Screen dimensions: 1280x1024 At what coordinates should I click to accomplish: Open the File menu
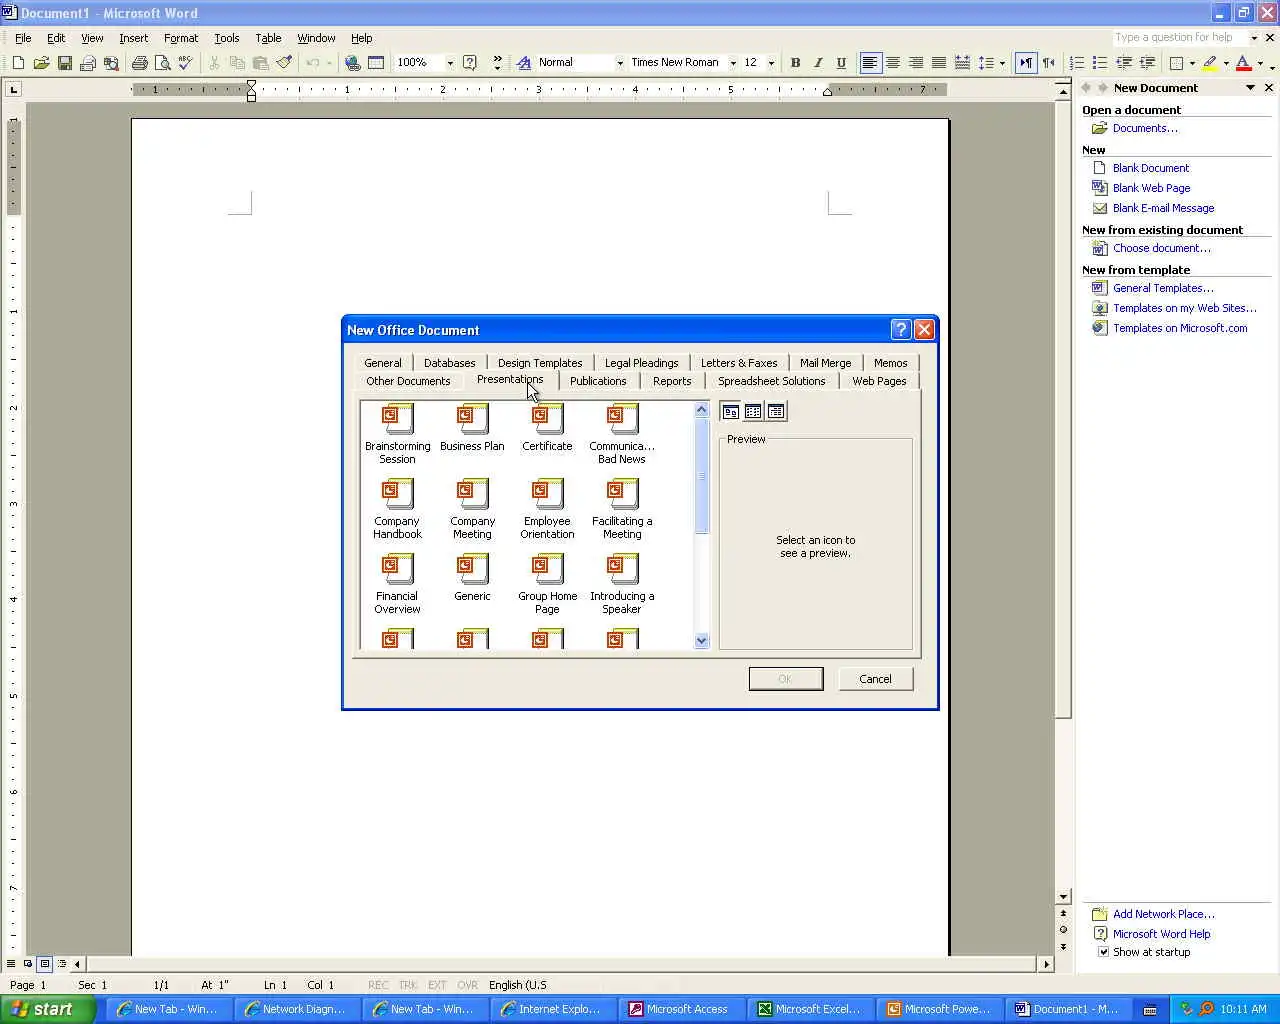coord(23,38)
